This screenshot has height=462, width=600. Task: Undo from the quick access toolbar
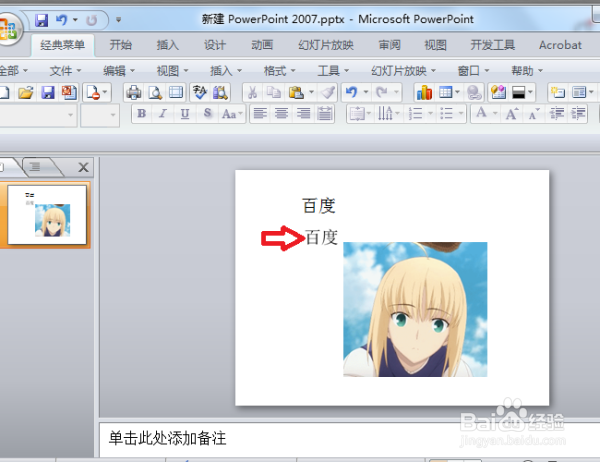click(61, 20)
